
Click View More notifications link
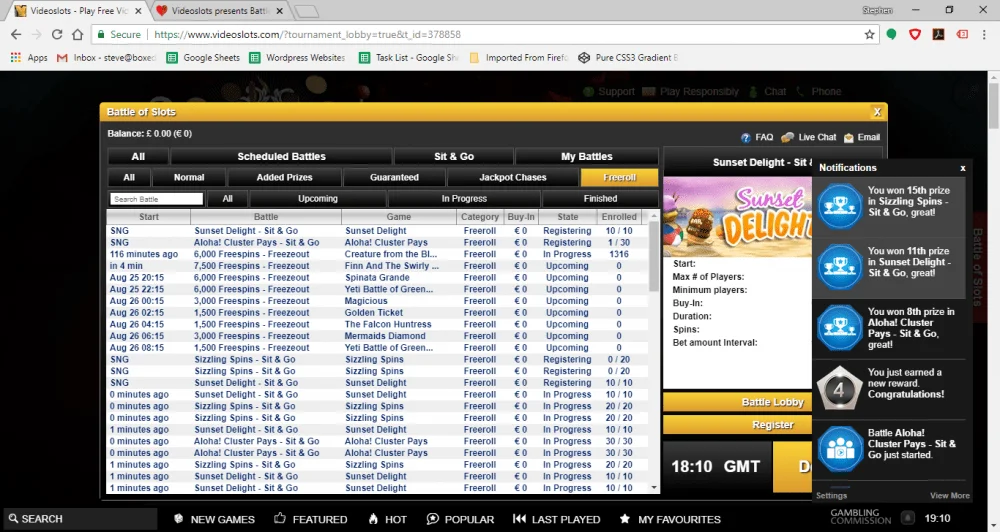[x=950, y=496]
